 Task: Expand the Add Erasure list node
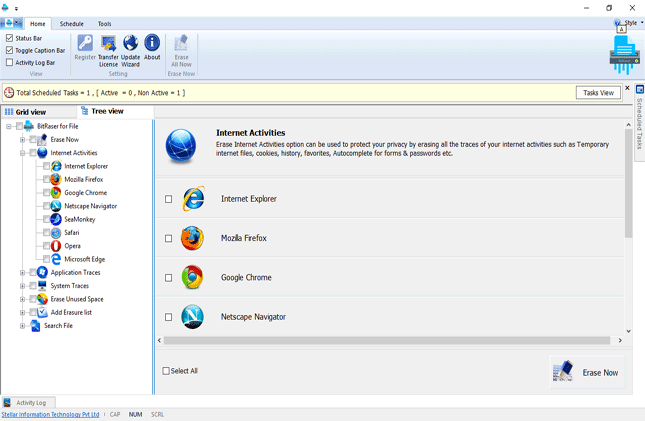22,312
